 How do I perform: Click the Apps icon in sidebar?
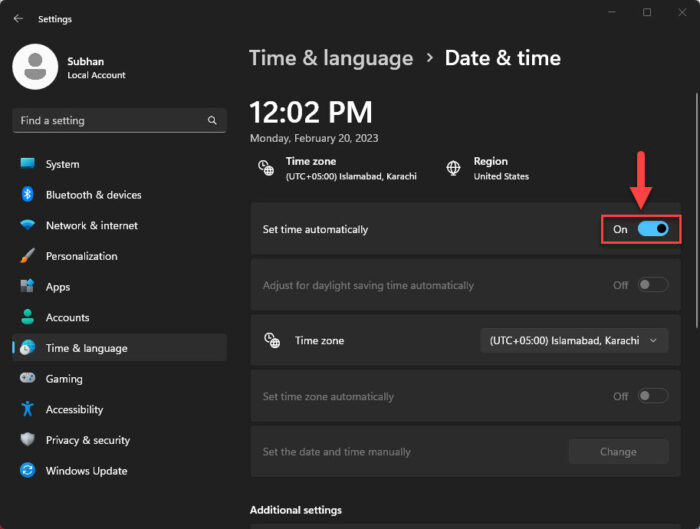tap(27, 286)
